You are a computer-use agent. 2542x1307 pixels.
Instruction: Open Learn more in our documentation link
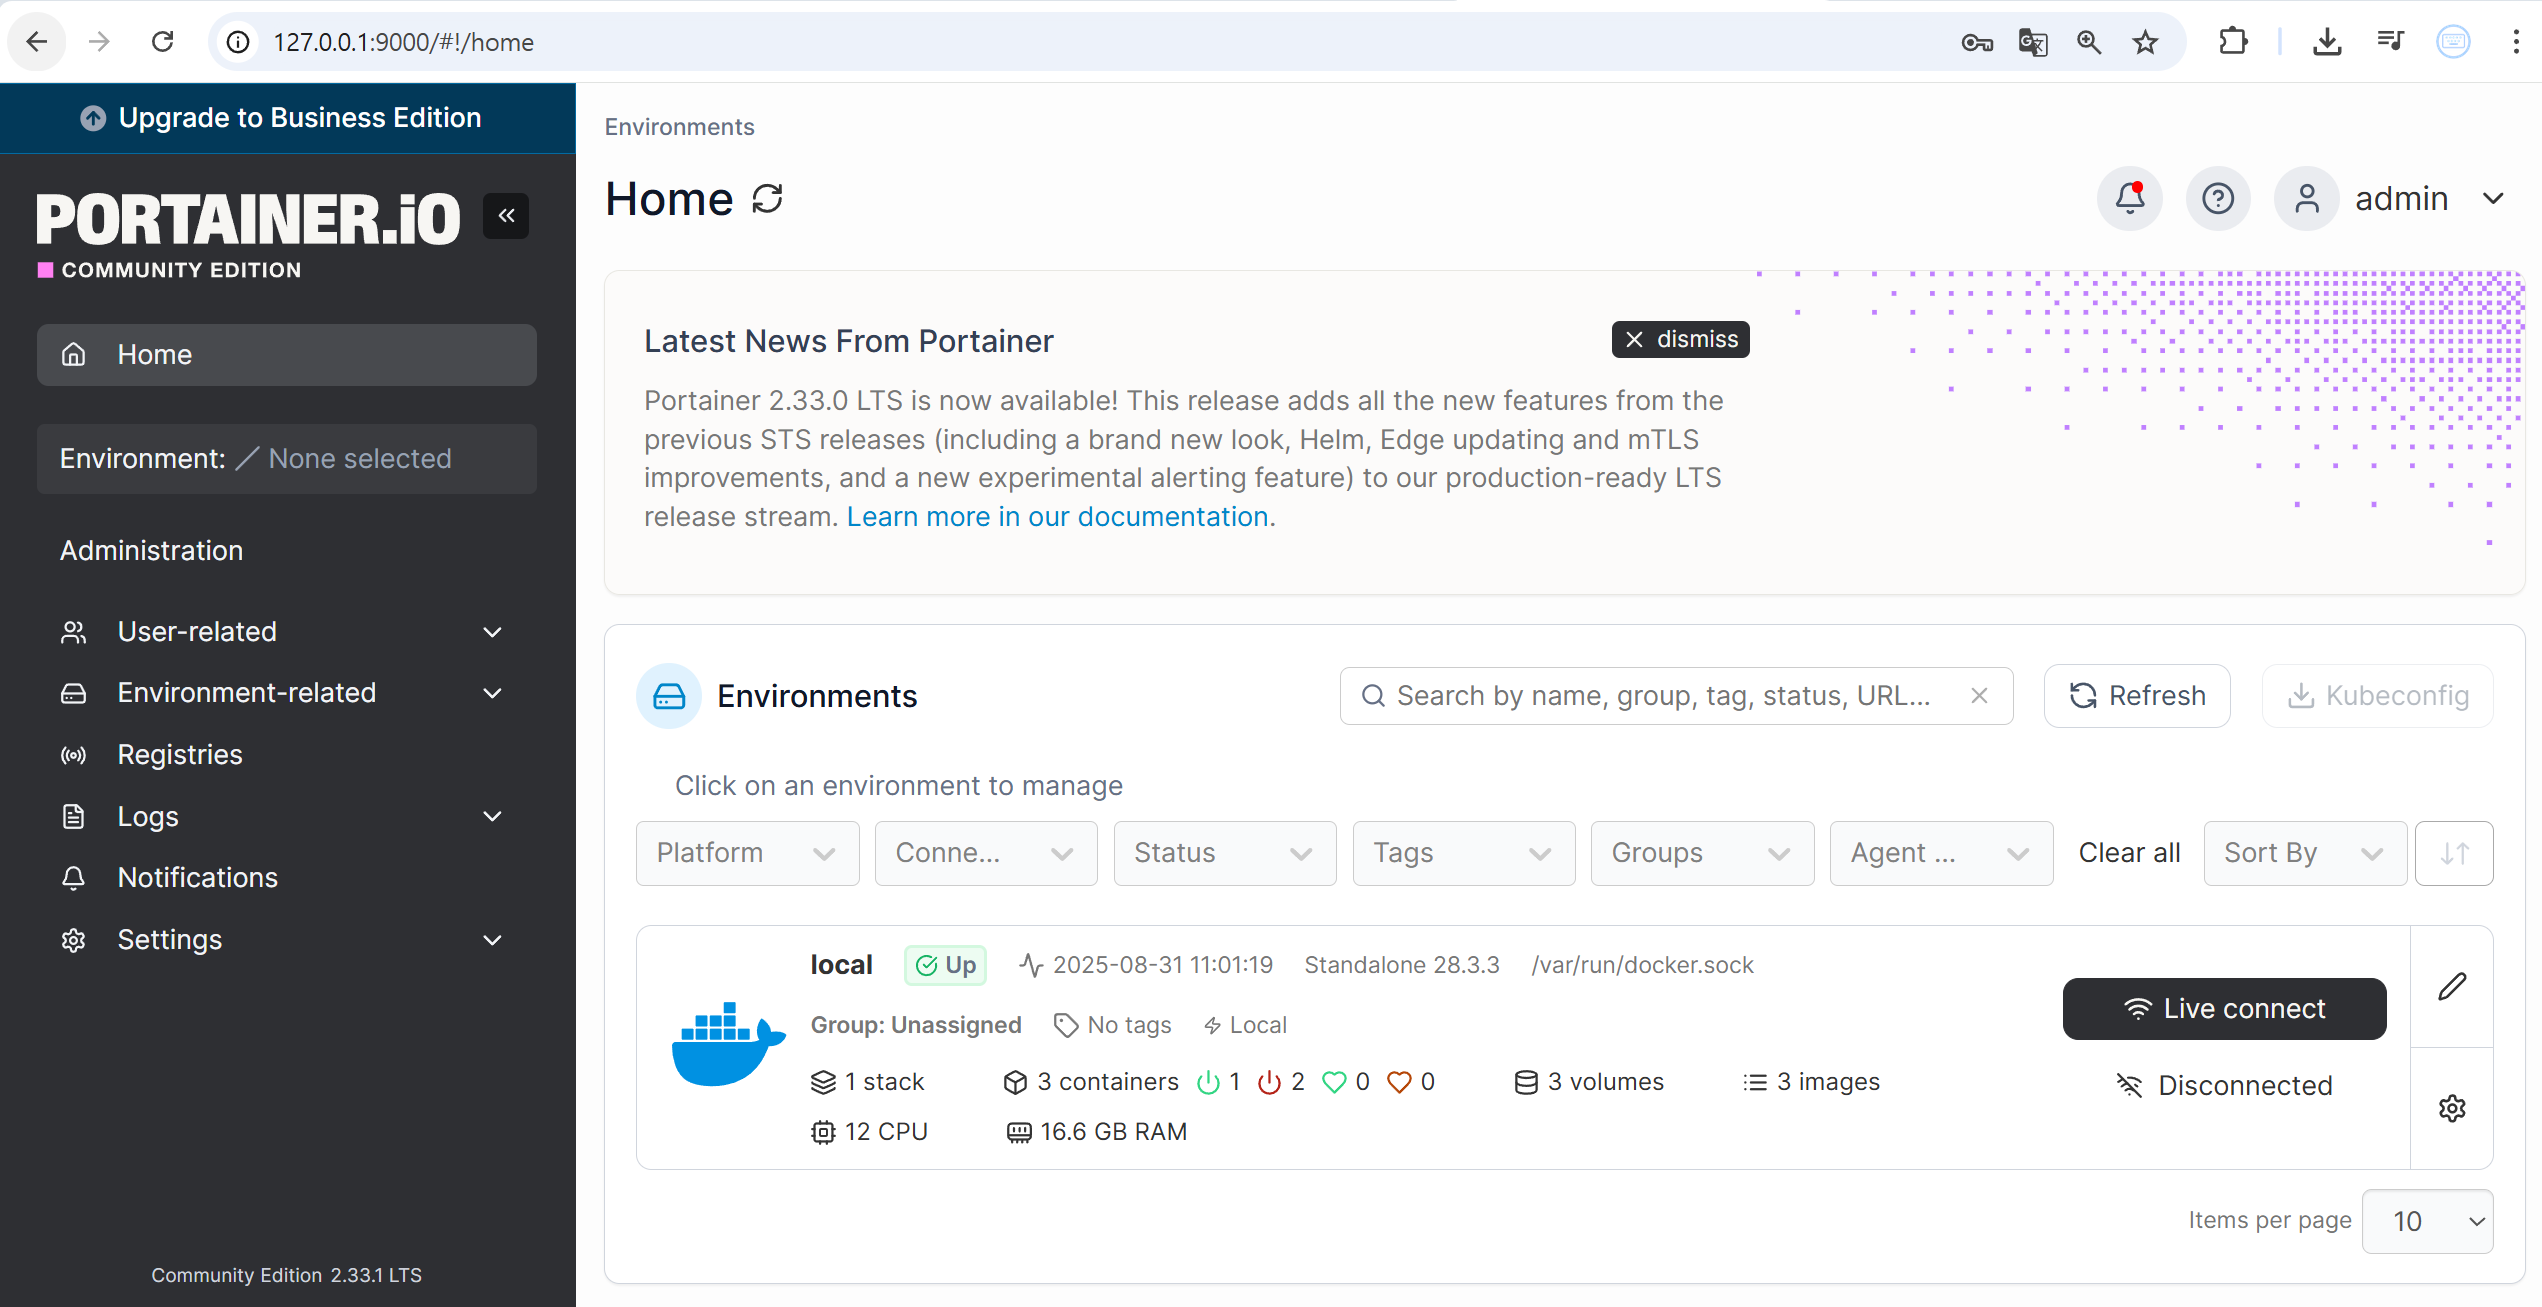(x=1060, y=517)
